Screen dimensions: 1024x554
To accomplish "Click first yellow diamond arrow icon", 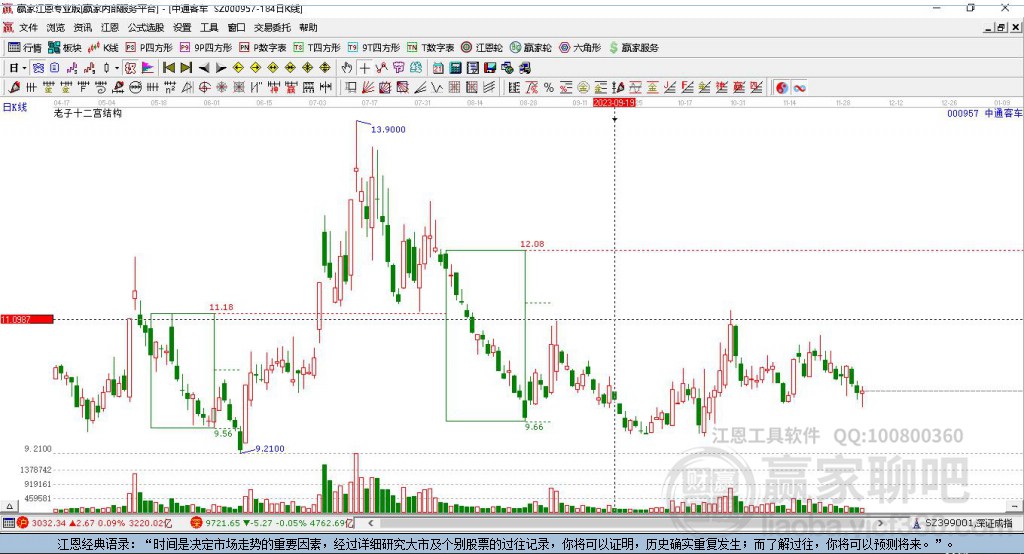I will [x=238, y=68].
